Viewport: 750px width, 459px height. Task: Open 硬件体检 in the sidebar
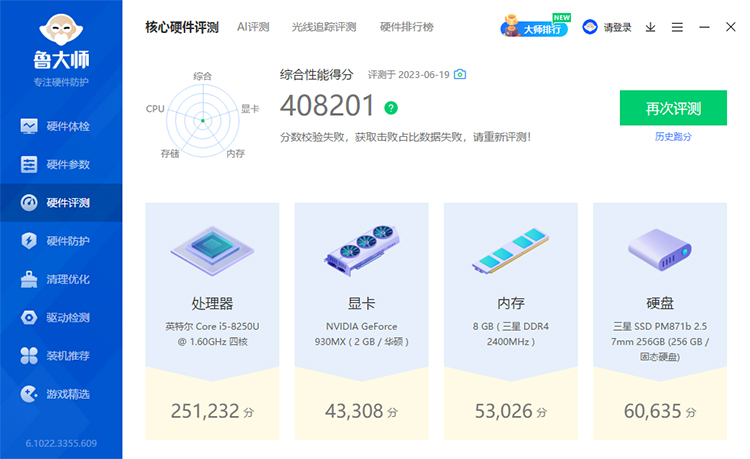point(61,126)
